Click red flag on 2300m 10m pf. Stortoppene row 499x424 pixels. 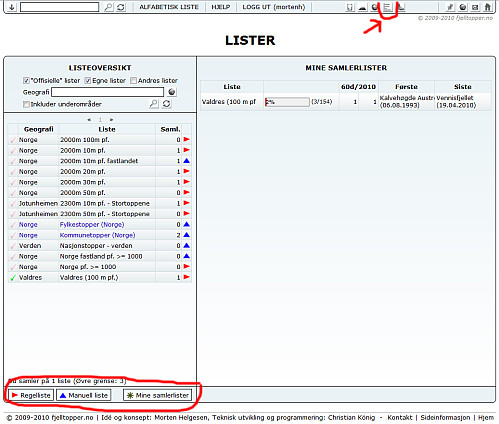pyautogui.click(x=187, y=203)
